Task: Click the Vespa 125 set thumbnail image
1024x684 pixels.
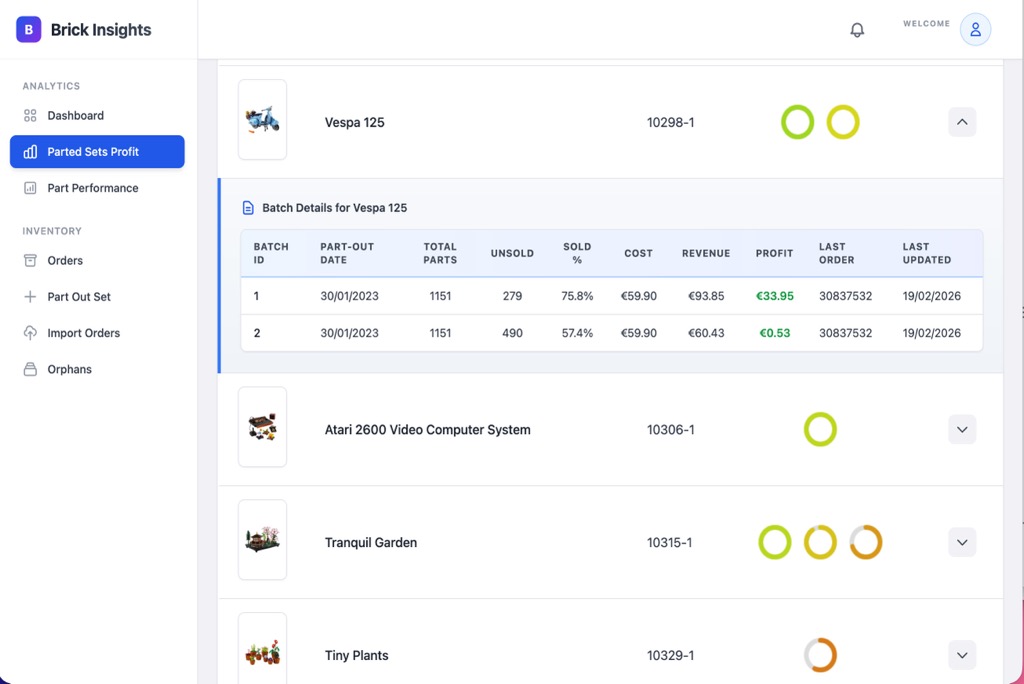Action: click(x=262, y=120)
